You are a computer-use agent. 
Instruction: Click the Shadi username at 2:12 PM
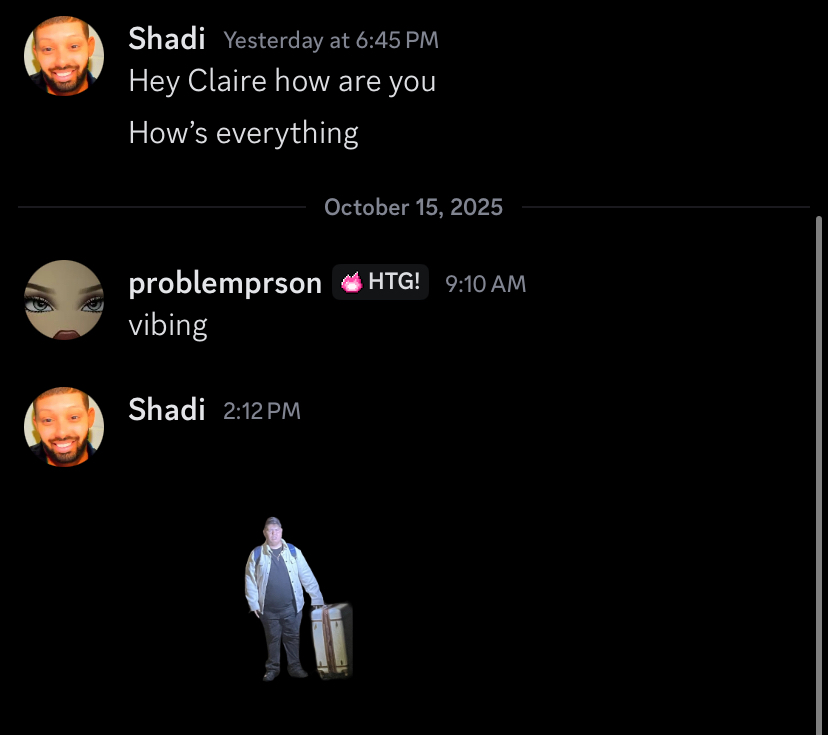pyautogui.click(x=167, y=410)
